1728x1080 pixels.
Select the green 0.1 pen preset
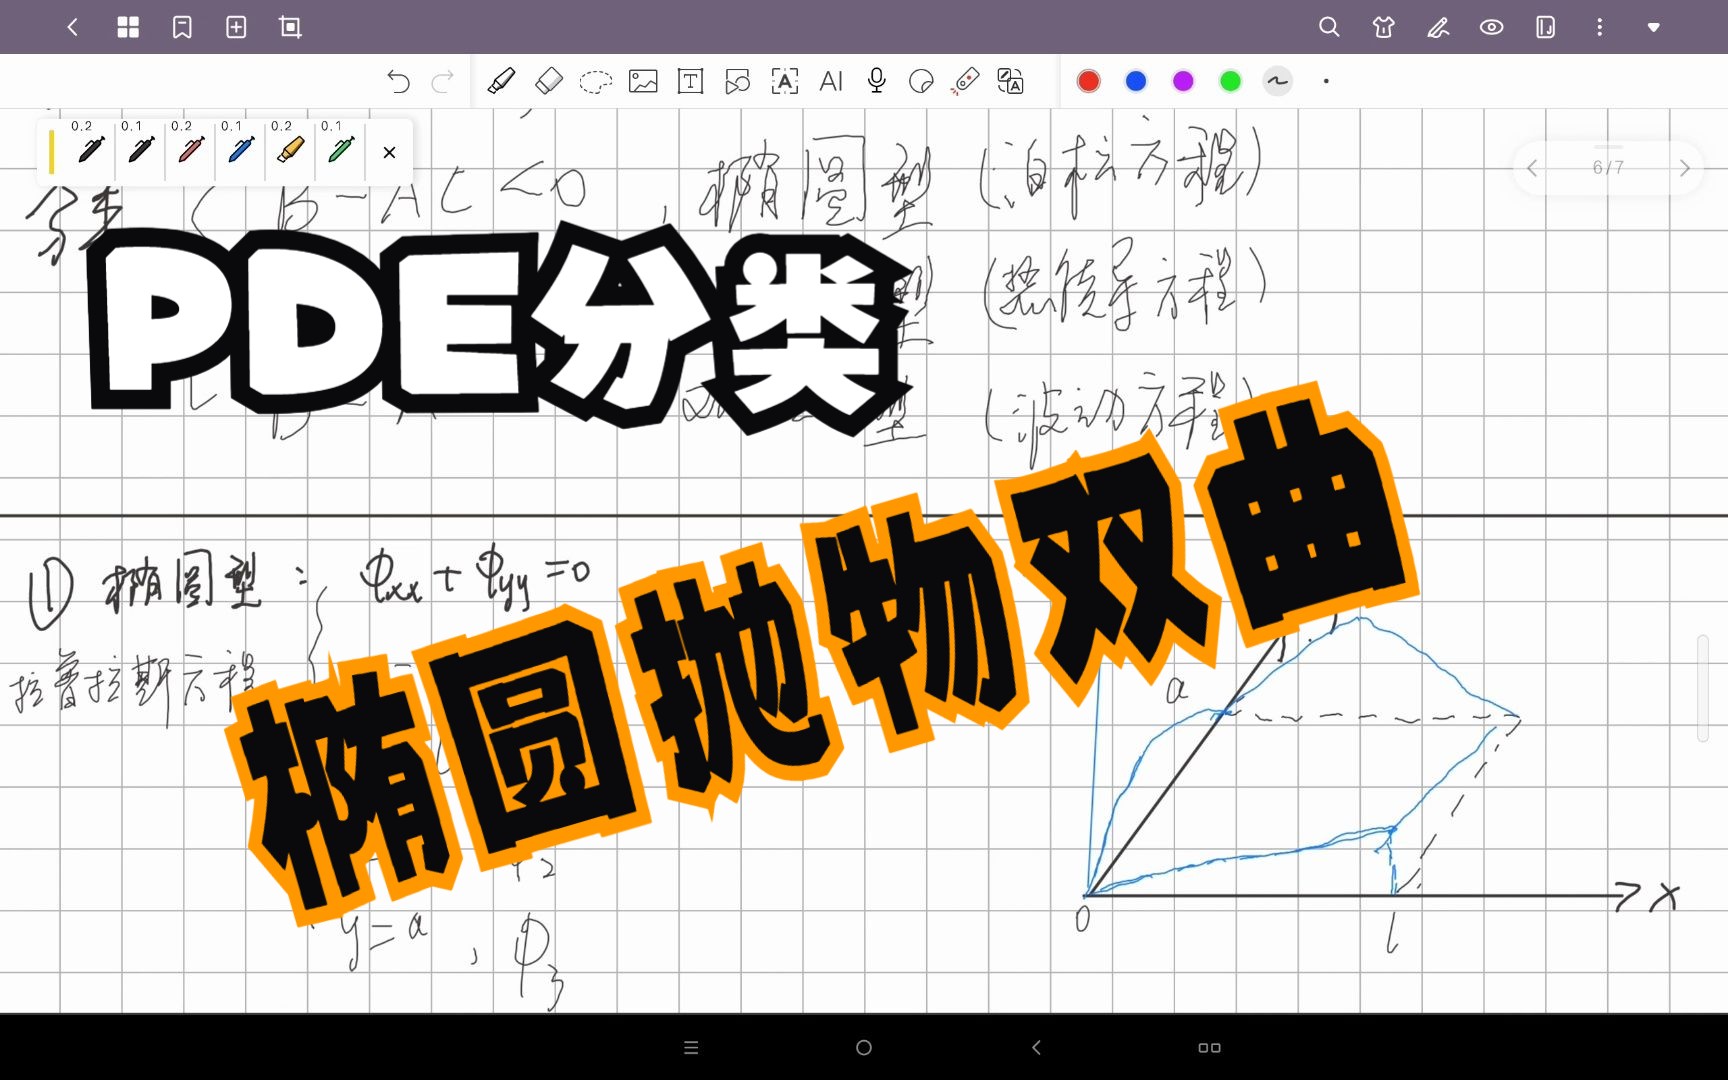(x=340, y=150)
